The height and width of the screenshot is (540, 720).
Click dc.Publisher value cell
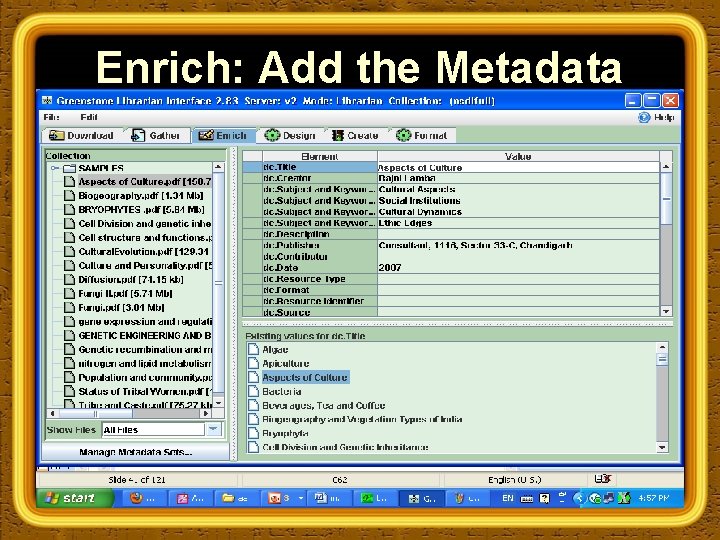[x=518, y=245]
